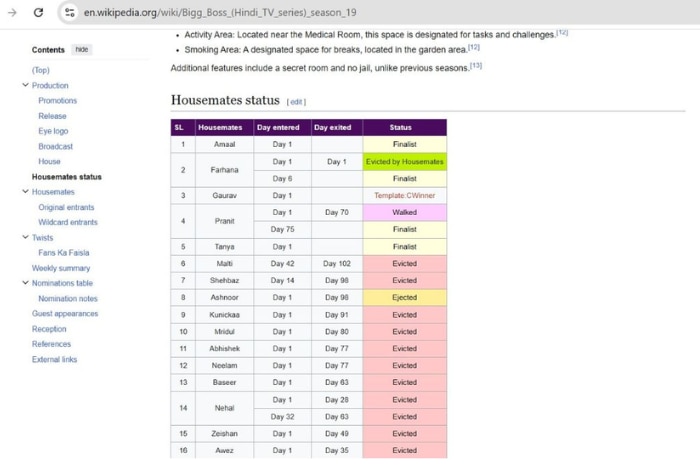
Task: Open the Eye logo subsection
Action: [x=53, y=131]
